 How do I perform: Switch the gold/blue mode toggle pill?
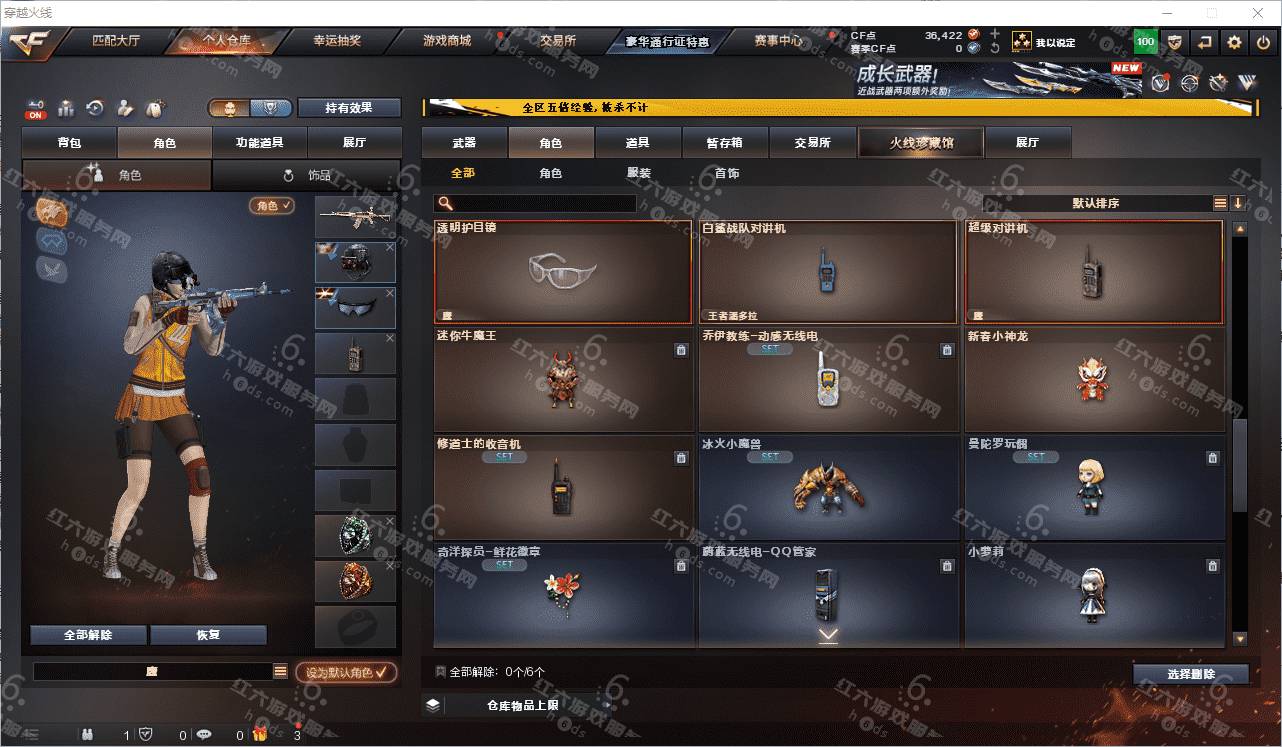point(250,108)
